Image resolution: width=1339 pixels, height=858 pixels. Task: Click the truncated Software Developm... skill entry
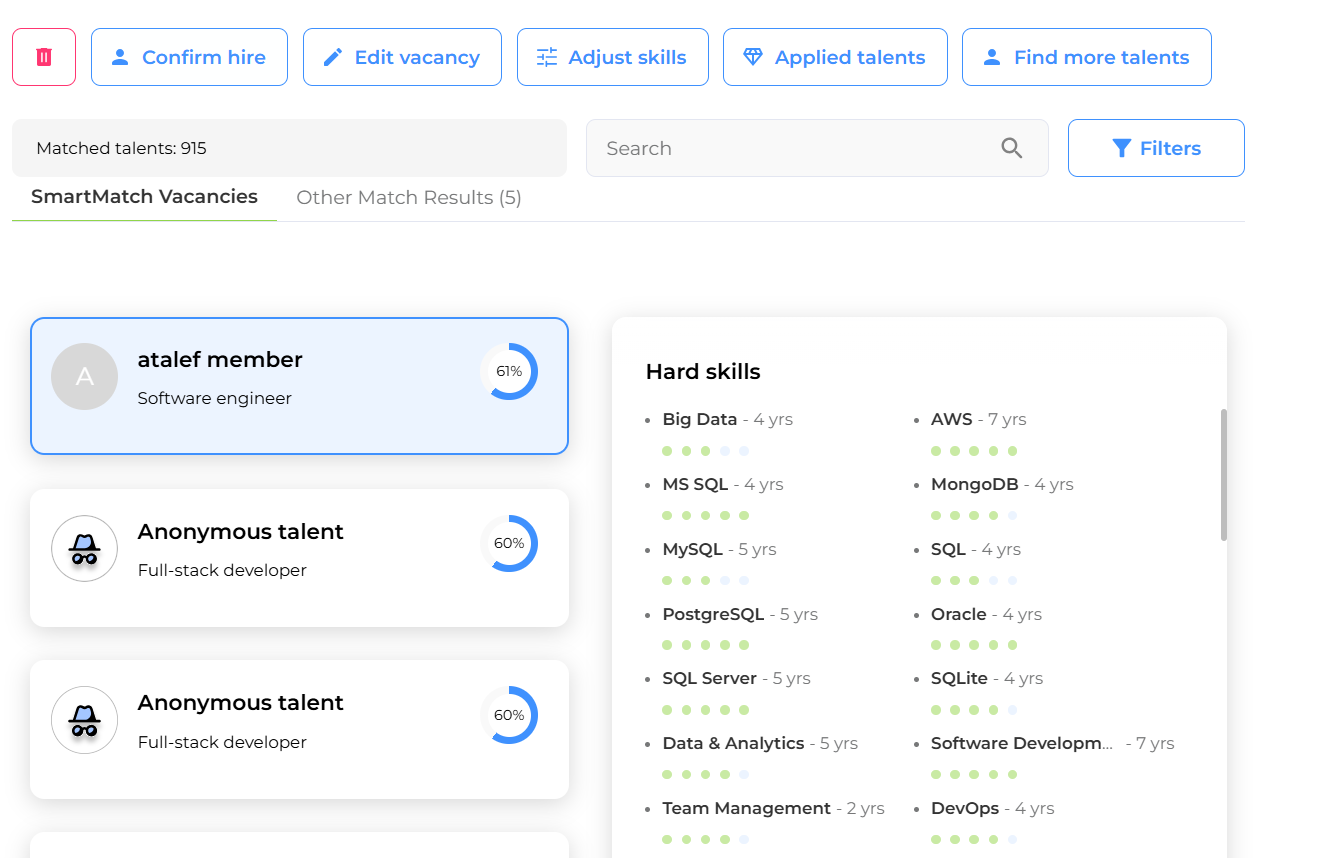pyautogui.click(x=1052, y=743)
